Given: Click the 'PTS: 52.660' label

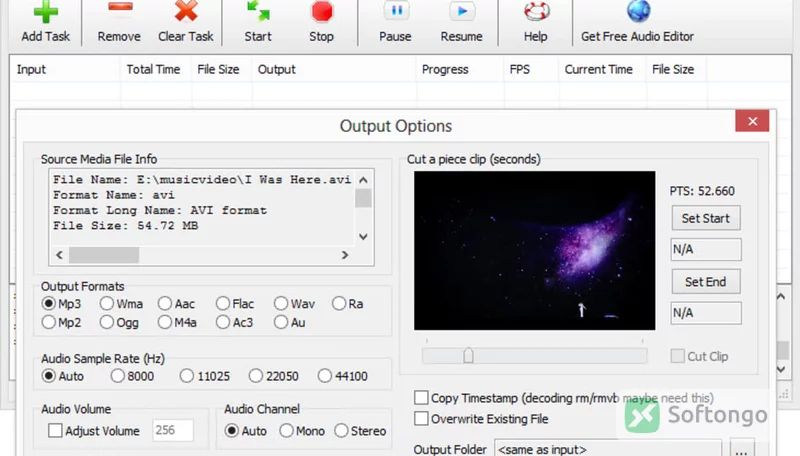Looking at the screenshot, I should 702,191.
